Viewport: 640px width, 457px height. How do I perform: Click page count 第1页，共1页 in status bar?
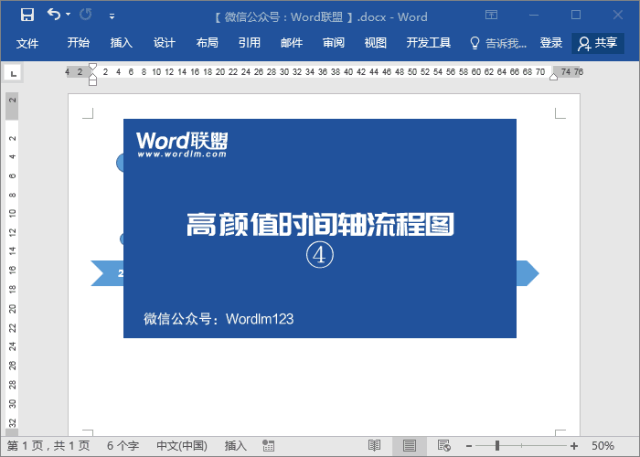pyautogui.click(x=48, y=446)
